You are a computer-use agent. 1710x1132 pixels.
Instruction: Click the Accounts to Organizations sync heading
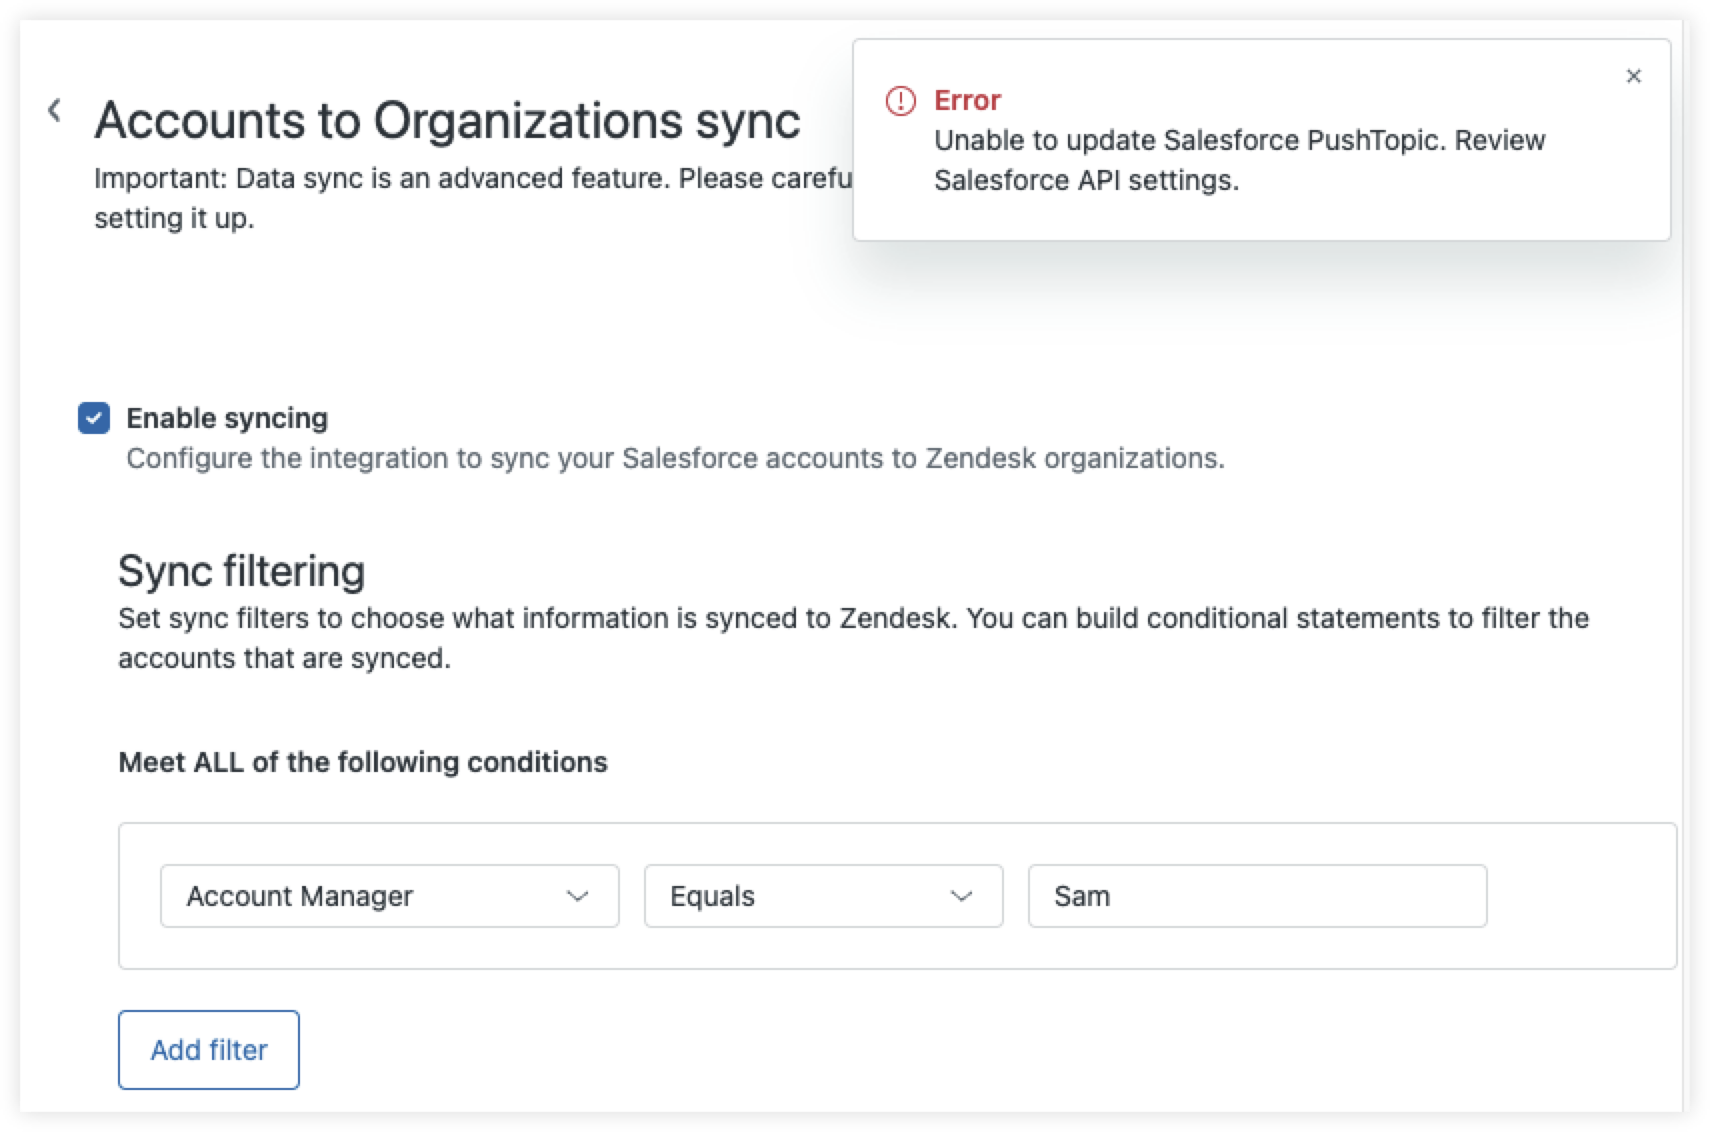coord(447,121)
